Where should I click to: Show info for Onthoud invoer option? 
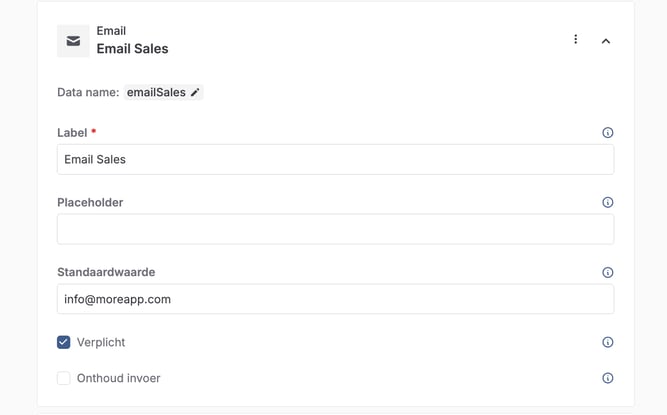pyautogui.click(x=608, y=379)
